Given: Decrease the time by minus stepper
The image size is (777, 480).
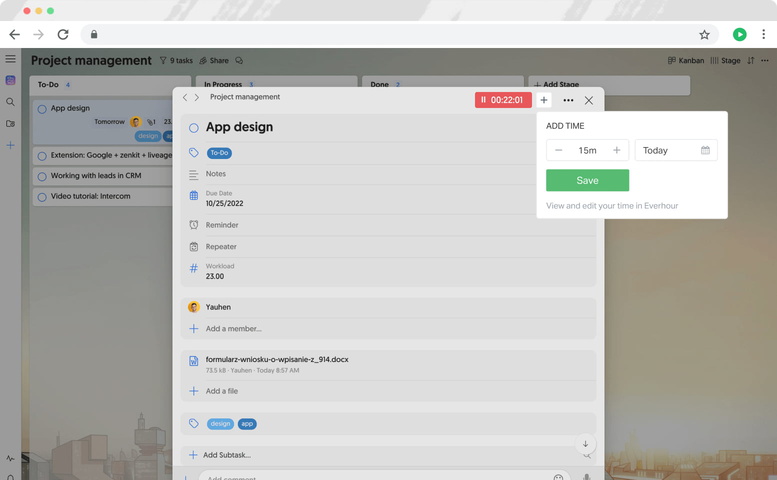Looking at the screenshot, I should (x=558, y=150).
